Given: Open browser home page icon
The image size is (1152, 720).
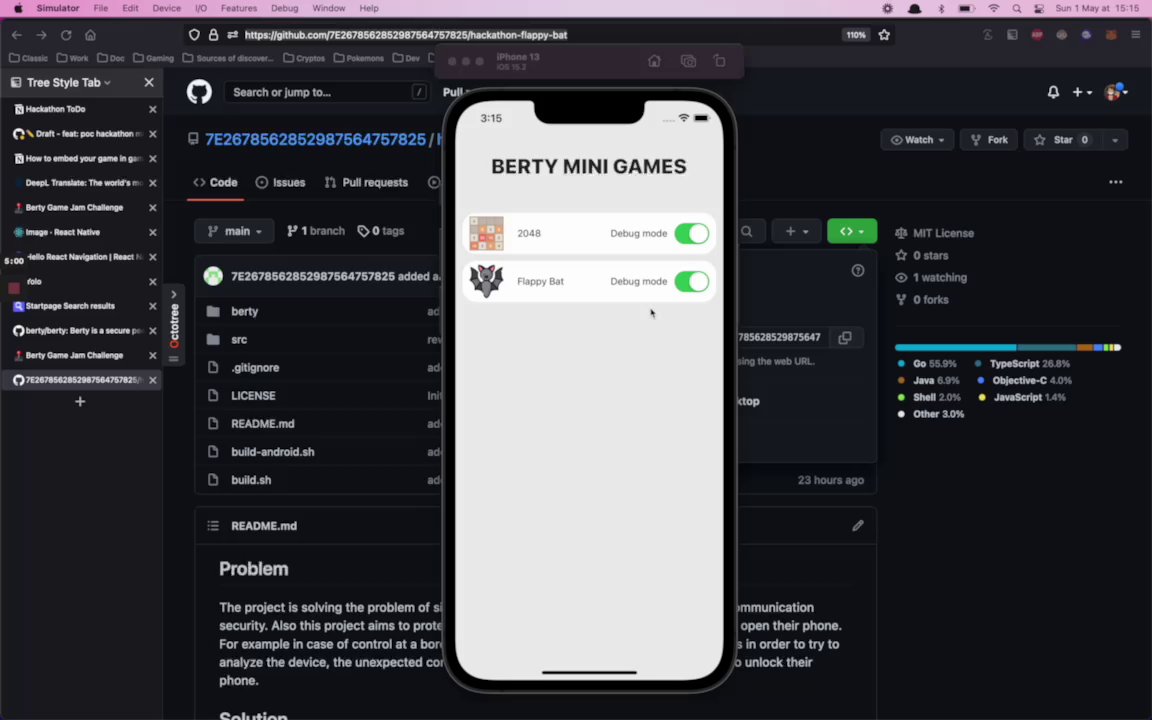Looking at the screenshot, I should [90, 35].
